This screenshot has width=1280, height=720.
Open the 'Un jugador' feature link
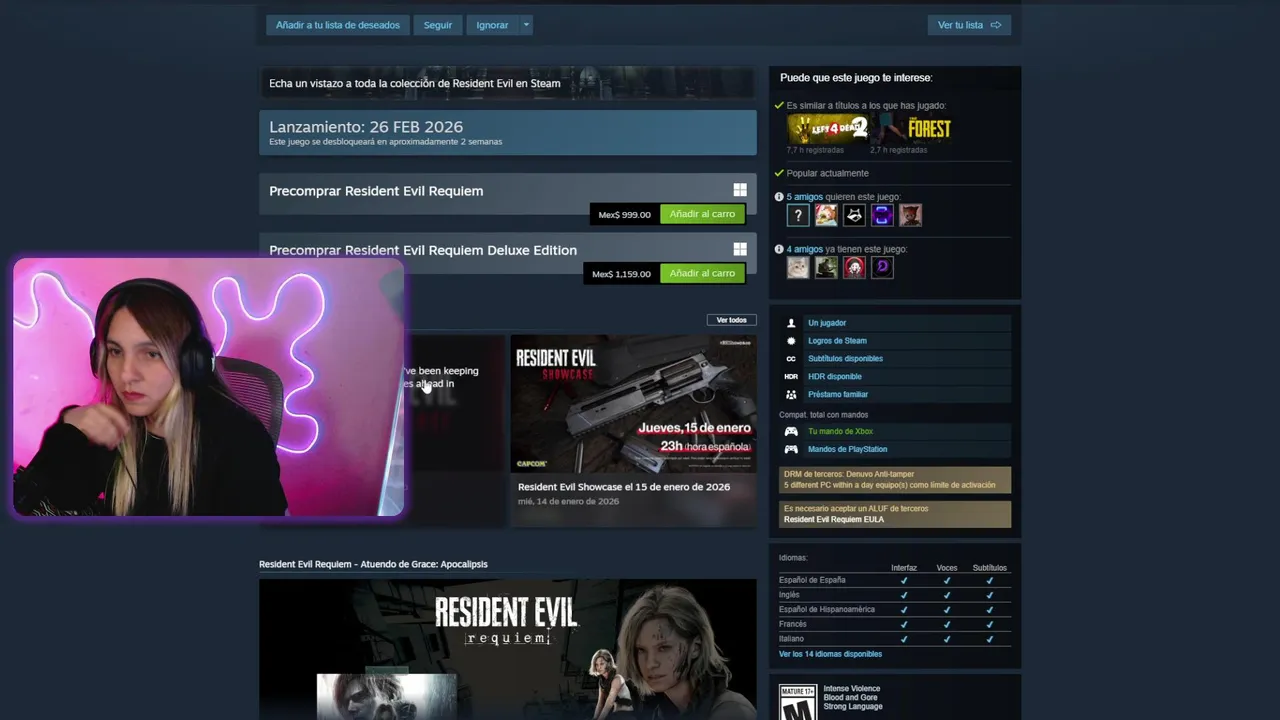pyautogui.click(x=827, y=323)
